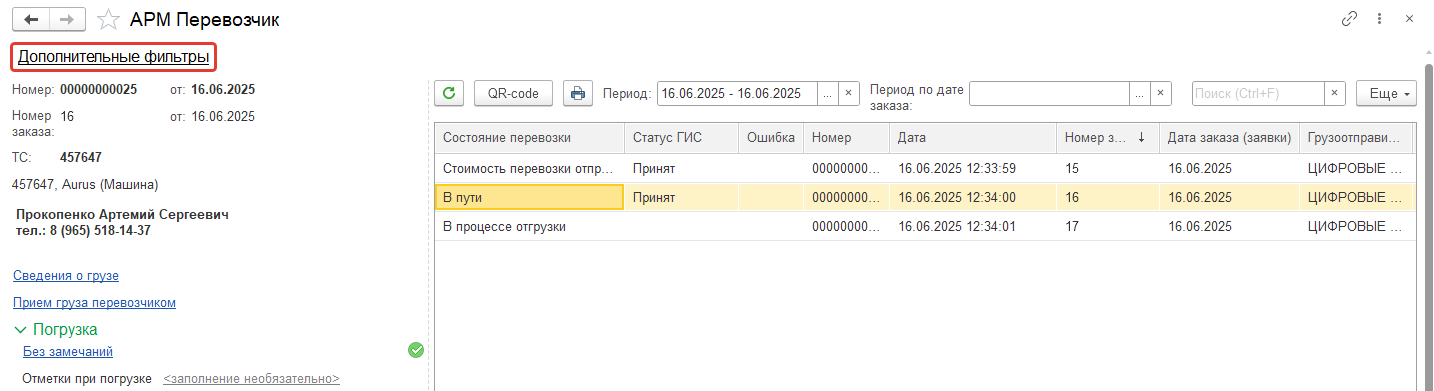Clear the Период date range field
The height and width of the screenshot is (391, 1434).
[848, 93]
